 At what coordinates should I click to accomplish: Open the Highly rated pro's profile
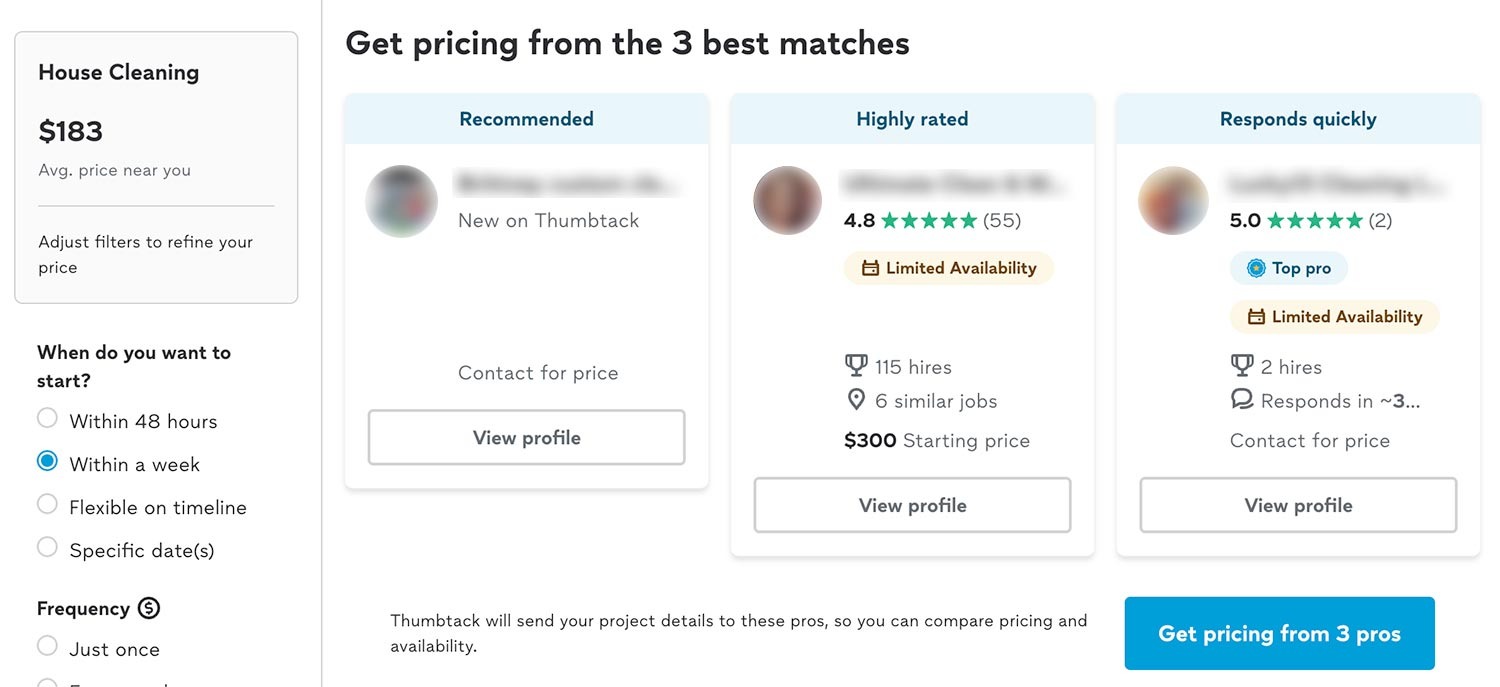click(912, 506)
